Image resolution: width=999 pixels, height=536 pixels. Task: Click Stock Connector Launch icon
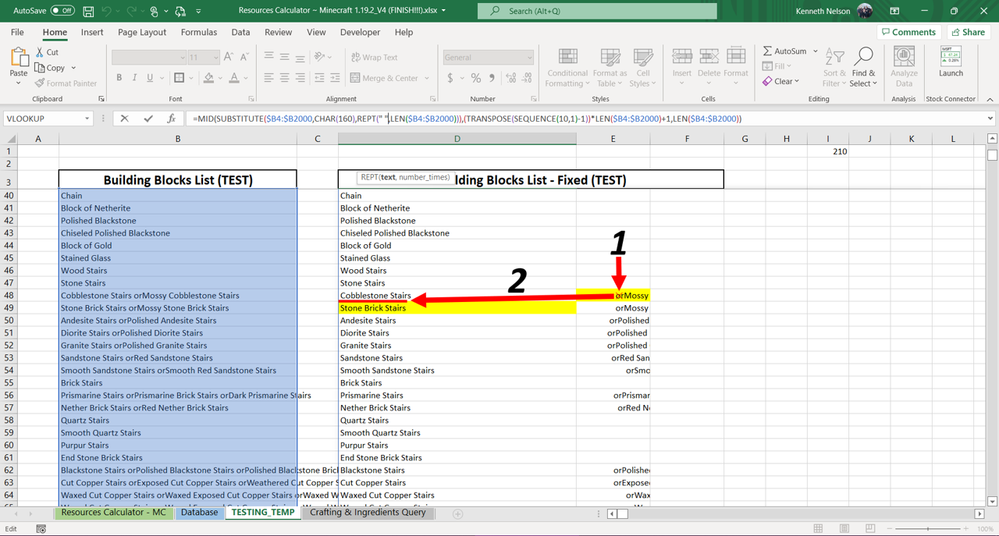click(x=951, y=56)
